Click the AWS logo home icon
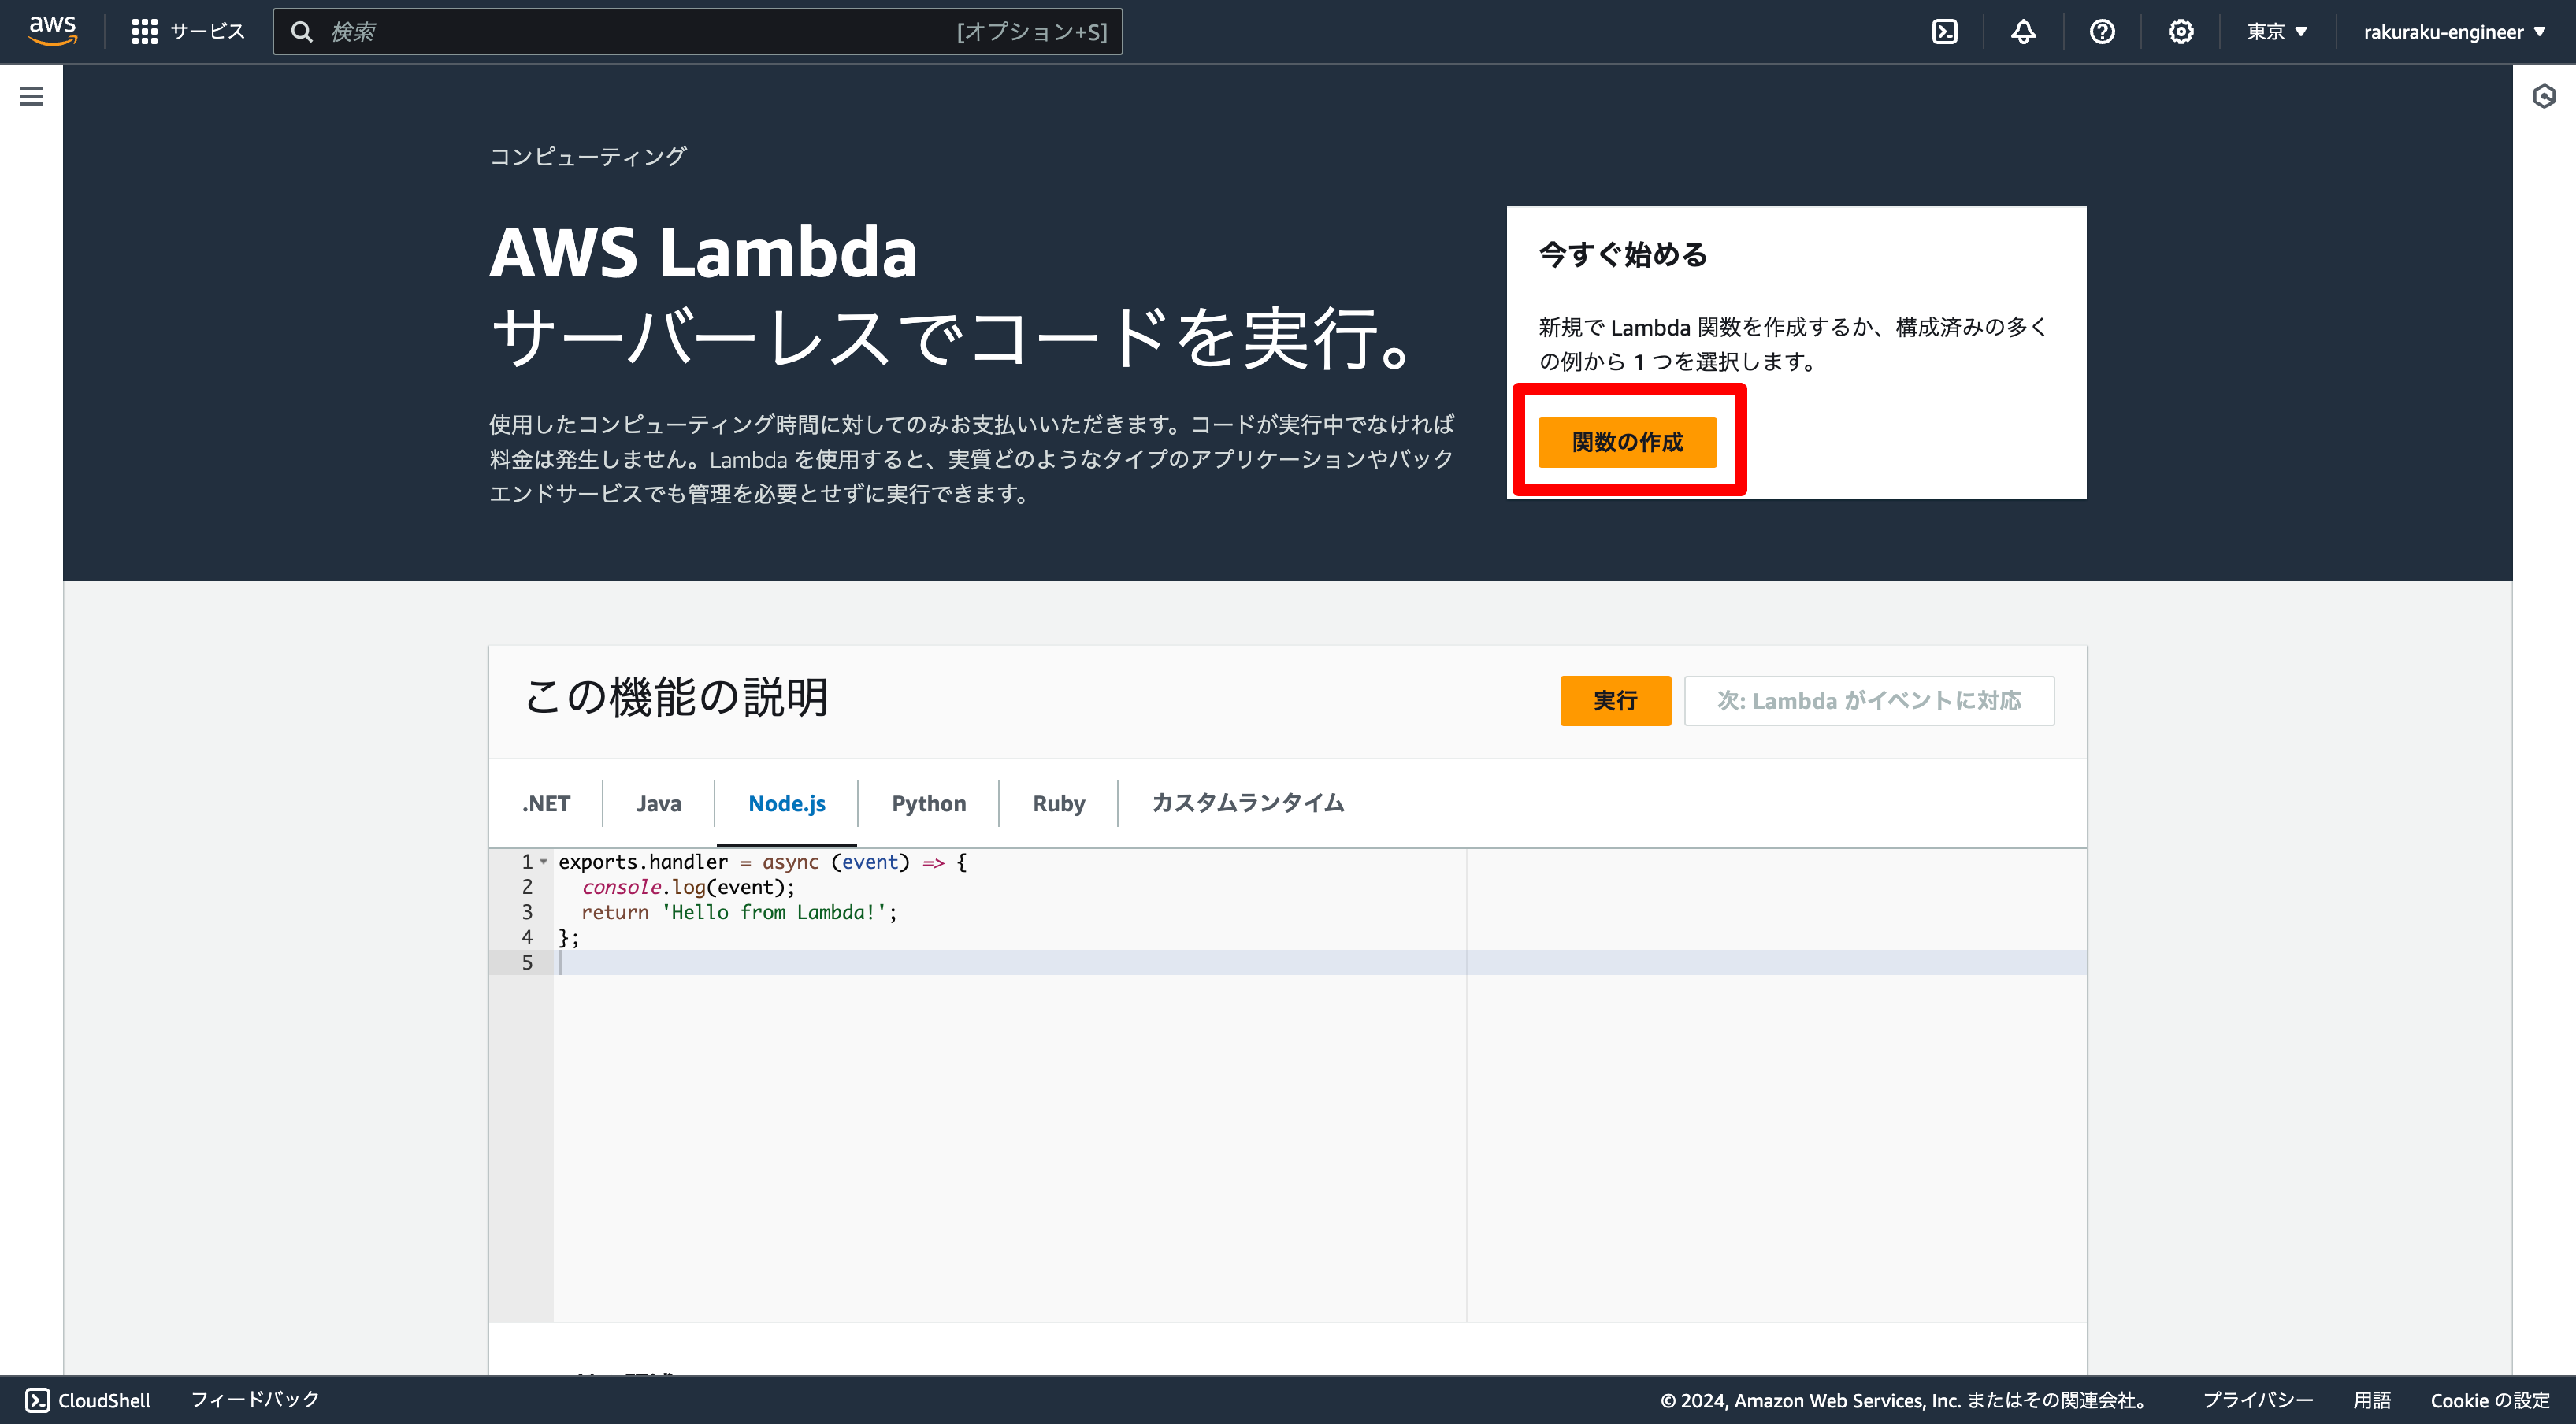This screenshot has width=2576, height=1424. 51,30
